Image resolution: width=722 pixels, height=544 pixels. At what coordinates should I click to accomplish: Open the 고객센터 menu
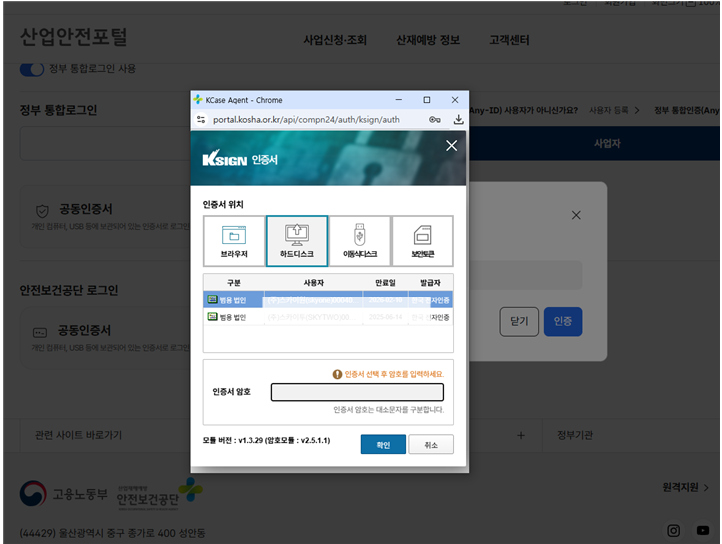(509, 40)
